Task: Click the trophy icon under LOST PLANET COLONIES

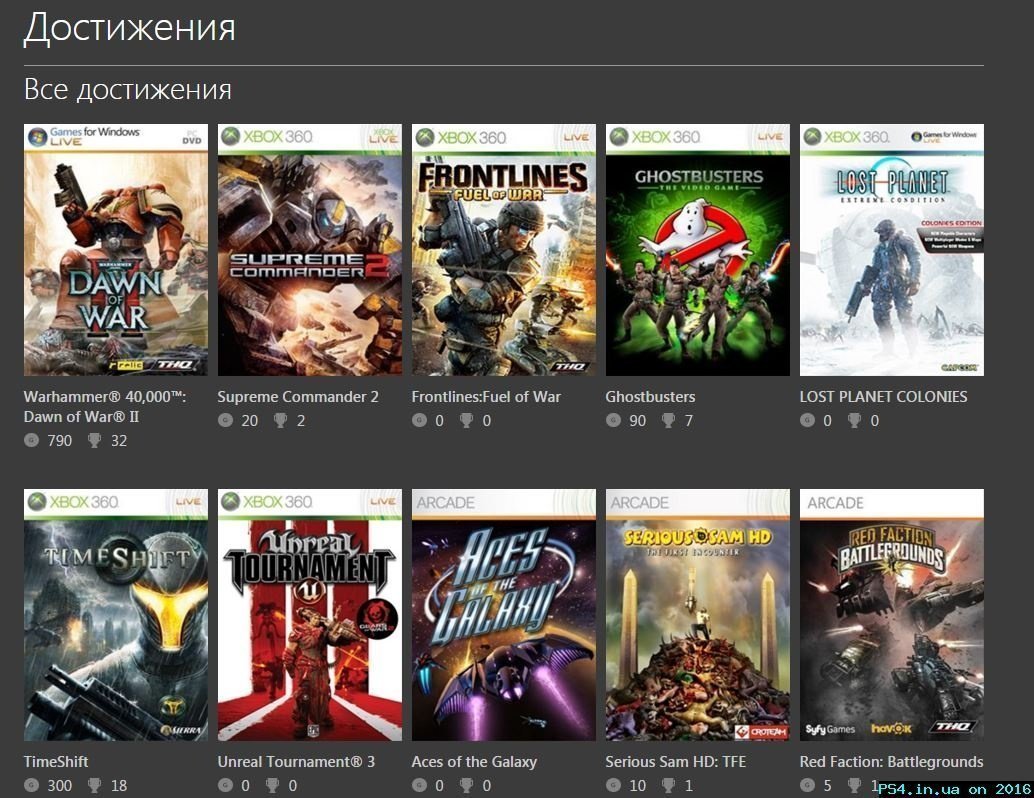Action: tap(854, 420)
